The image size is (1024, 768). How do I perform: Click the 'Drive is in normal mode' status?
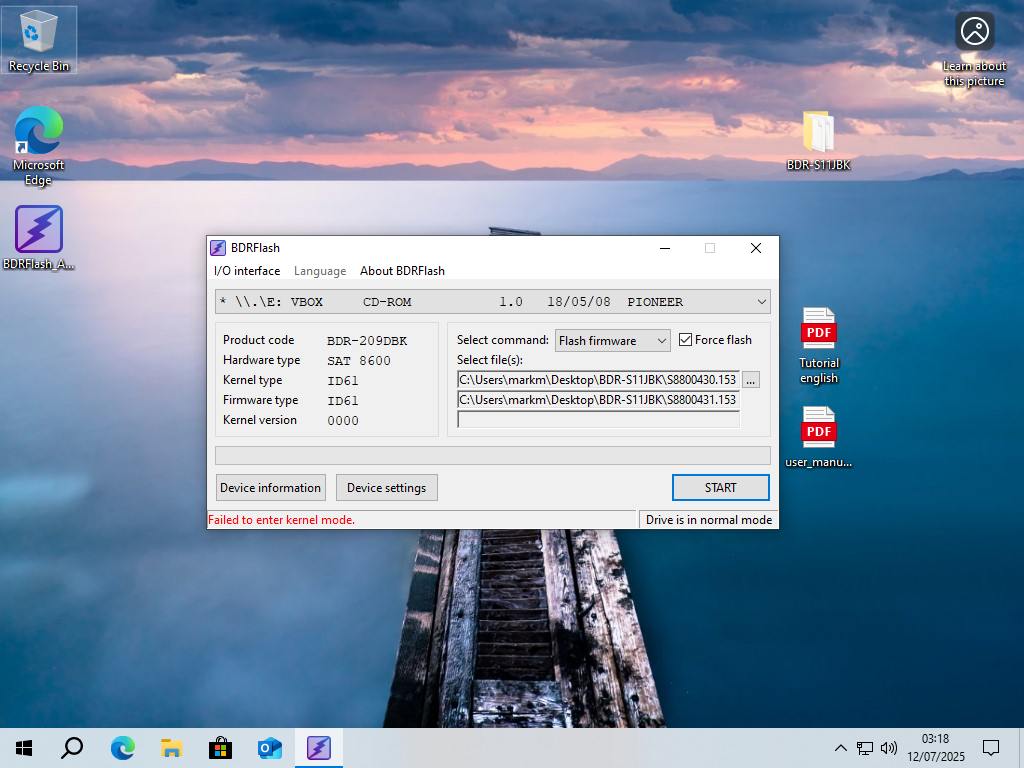[709, 520]
